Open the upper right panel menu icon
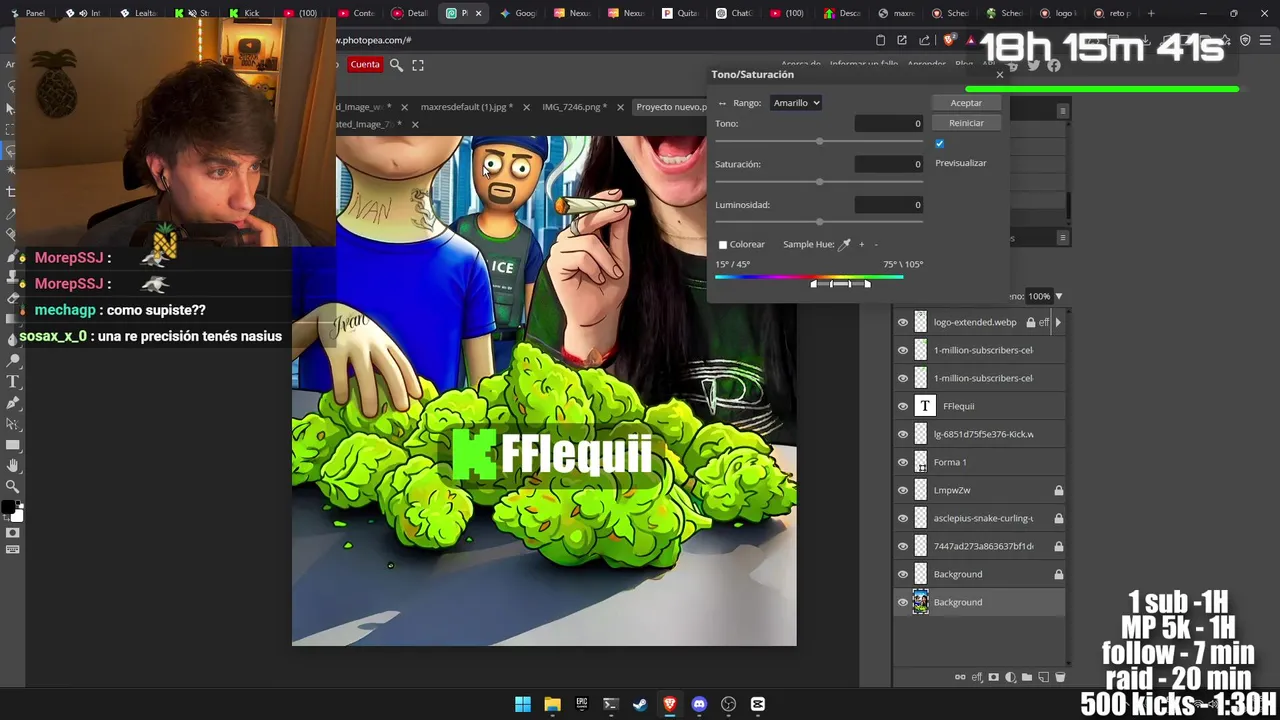 pos(1063,111)
